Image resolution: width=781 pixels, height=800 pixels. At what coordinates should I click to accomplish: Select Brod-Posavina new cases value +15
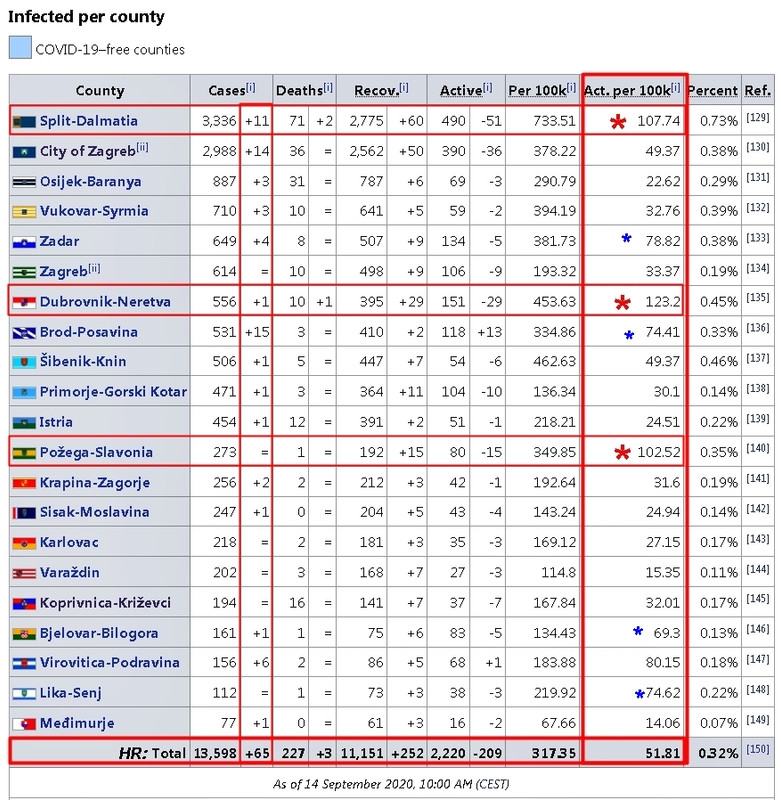[257, 332]
